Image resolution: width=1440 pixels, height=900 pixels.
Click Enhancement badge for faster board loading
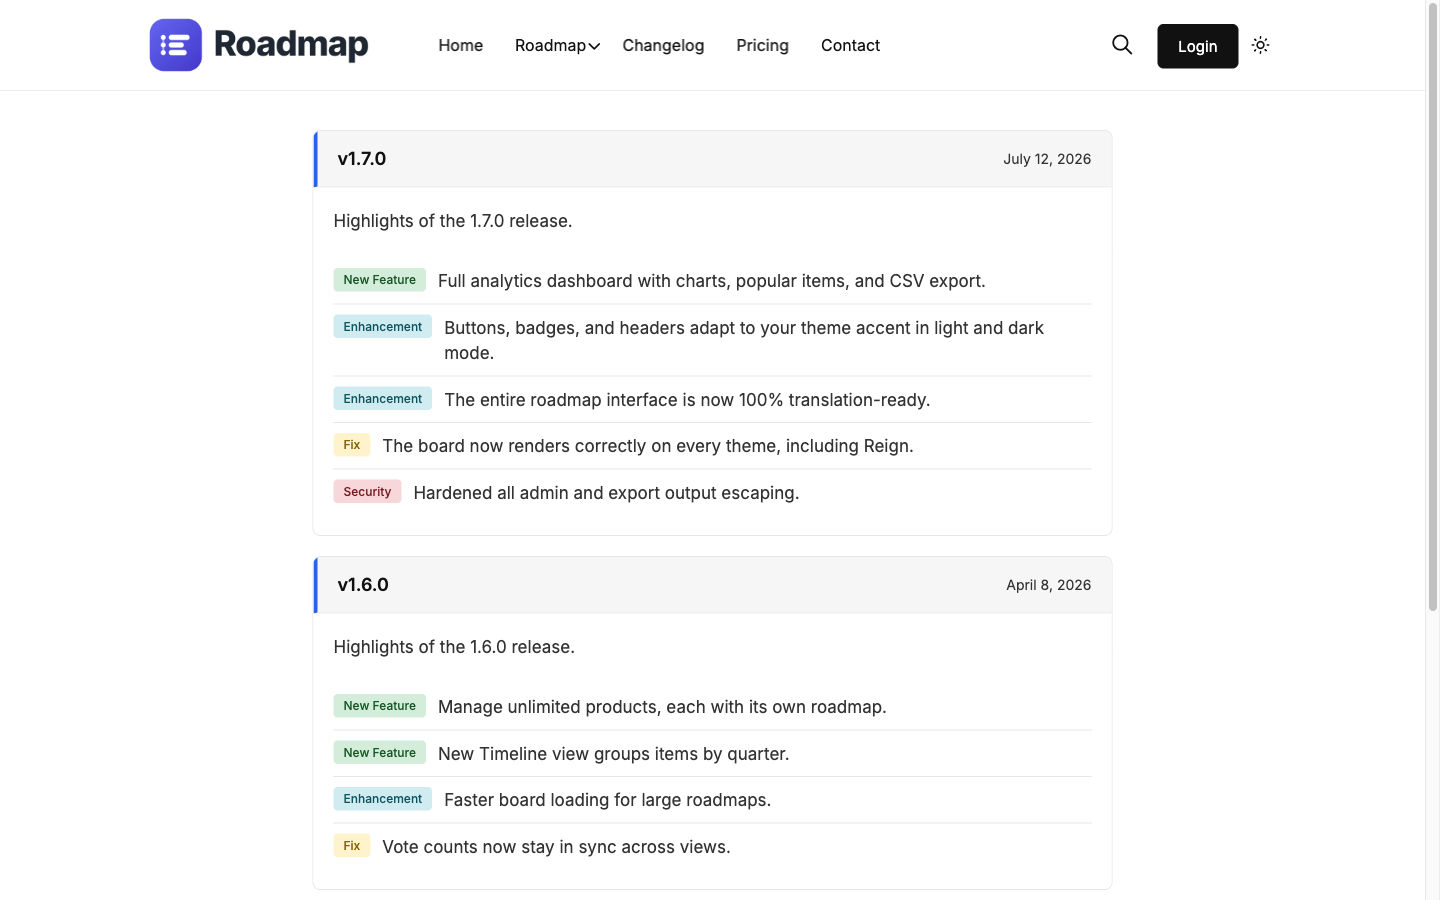(x=383, y=799)
